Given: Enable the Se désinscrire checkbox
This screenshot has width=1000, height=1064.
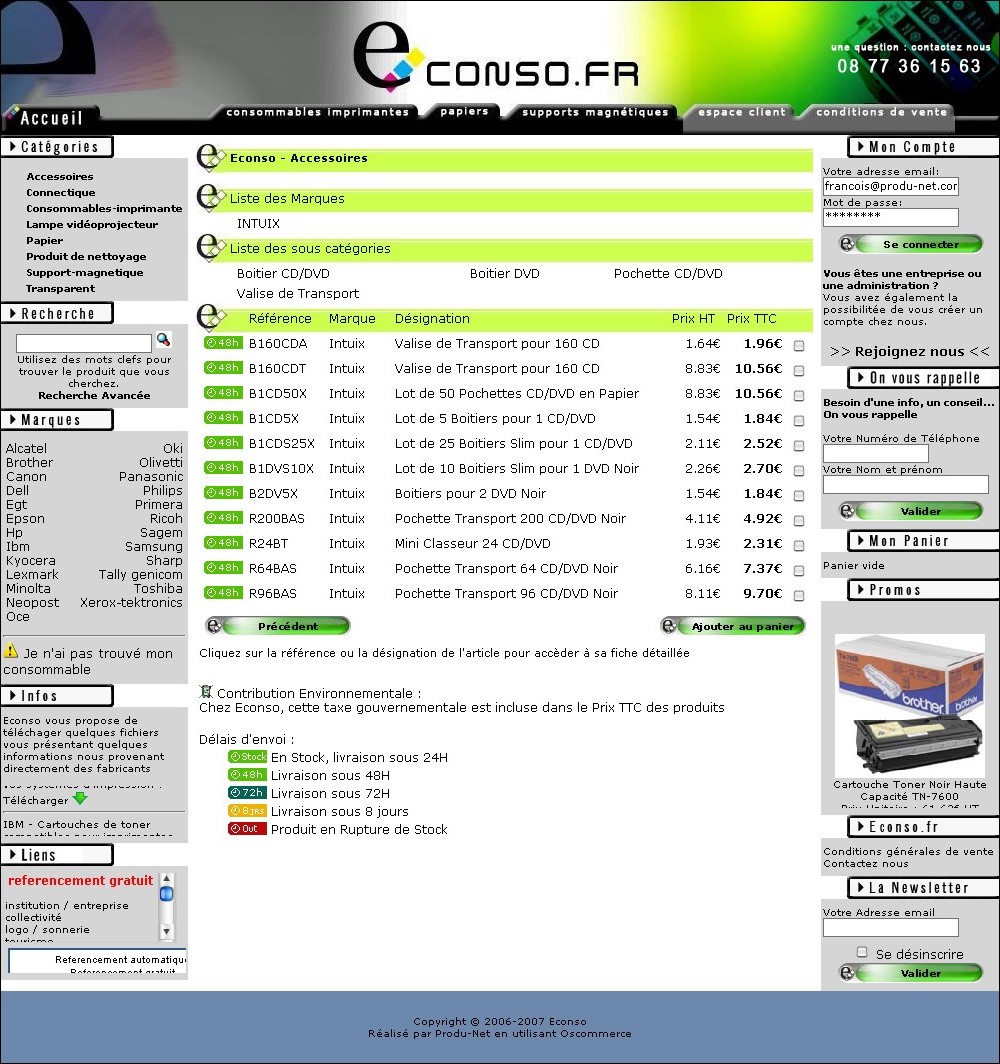Looking at the screenshot, I should [x=862, y=952].
